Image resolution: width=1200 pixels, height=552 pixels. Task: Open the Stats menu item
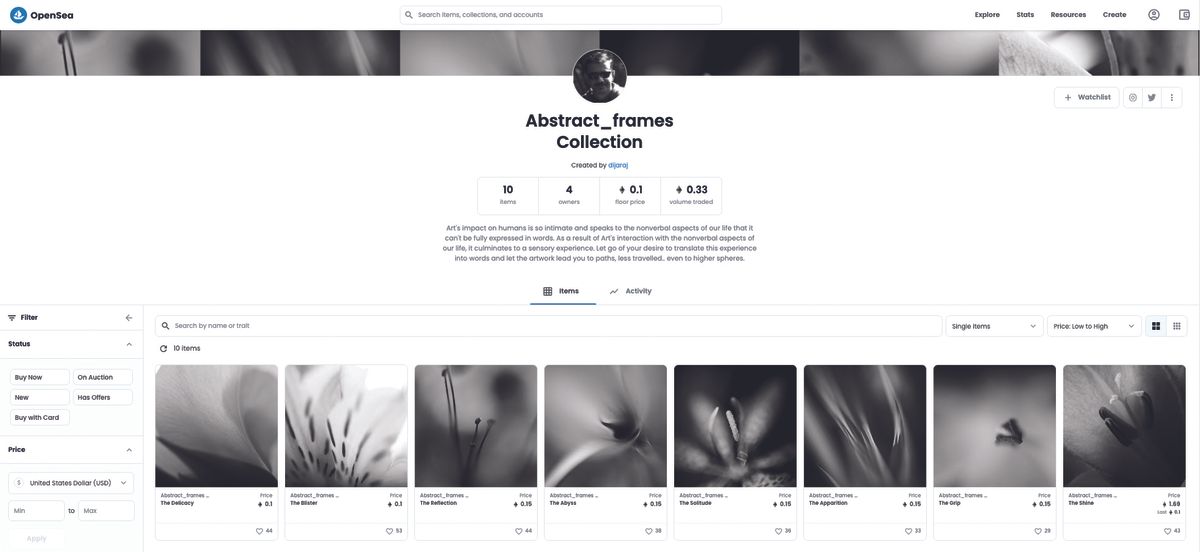point(1025,15)
